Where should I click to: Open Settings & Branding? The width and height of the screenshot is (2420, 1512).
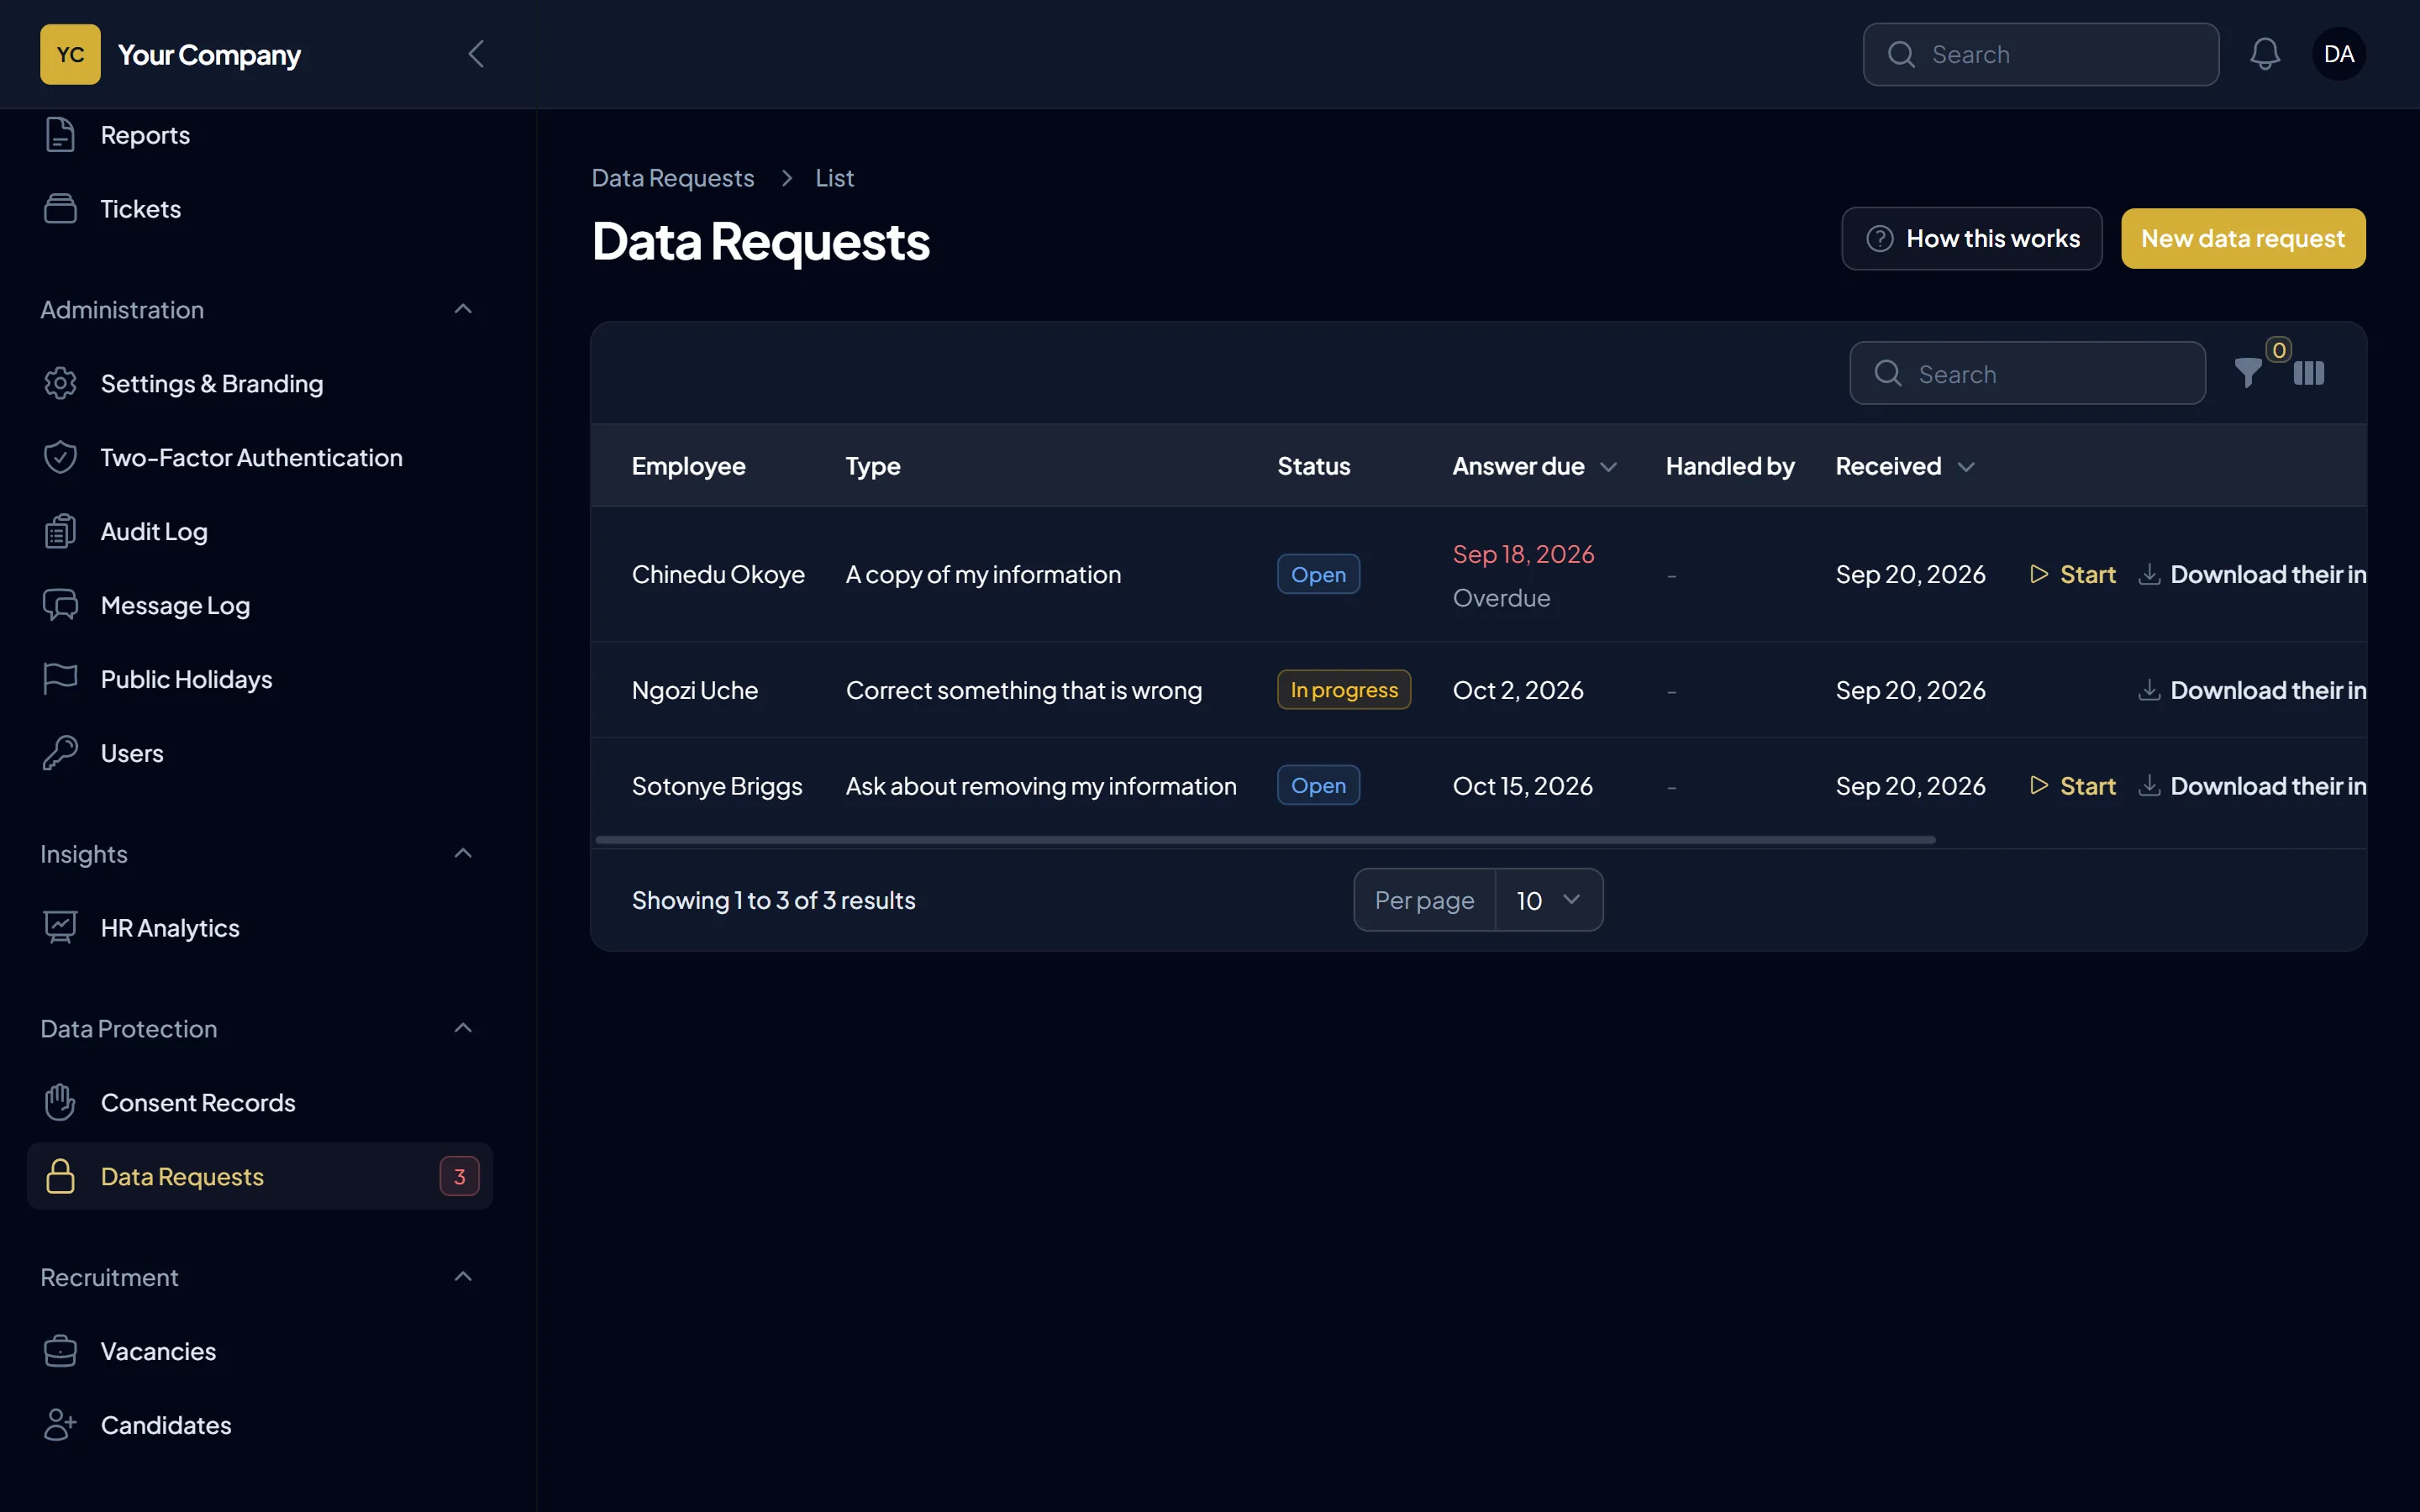coord(260,383)
